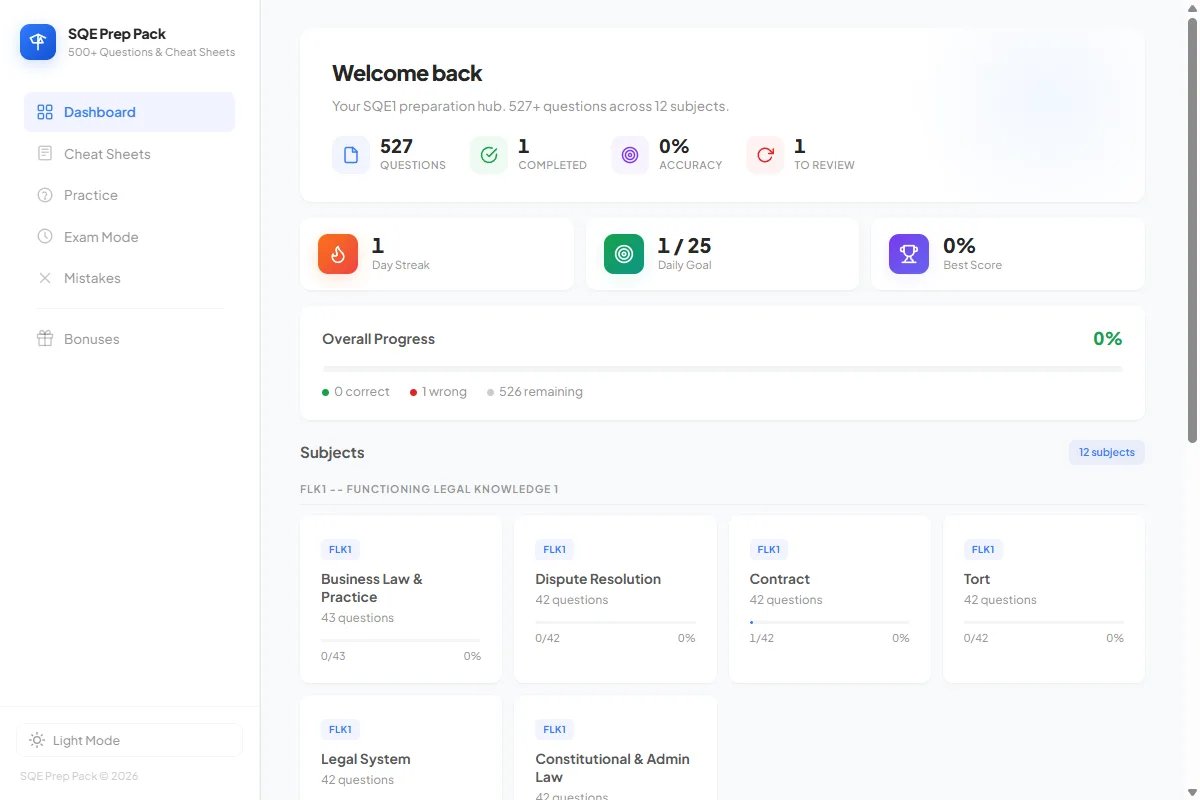Click the Day Streak stat card
1200x800 pixels.
437,254
